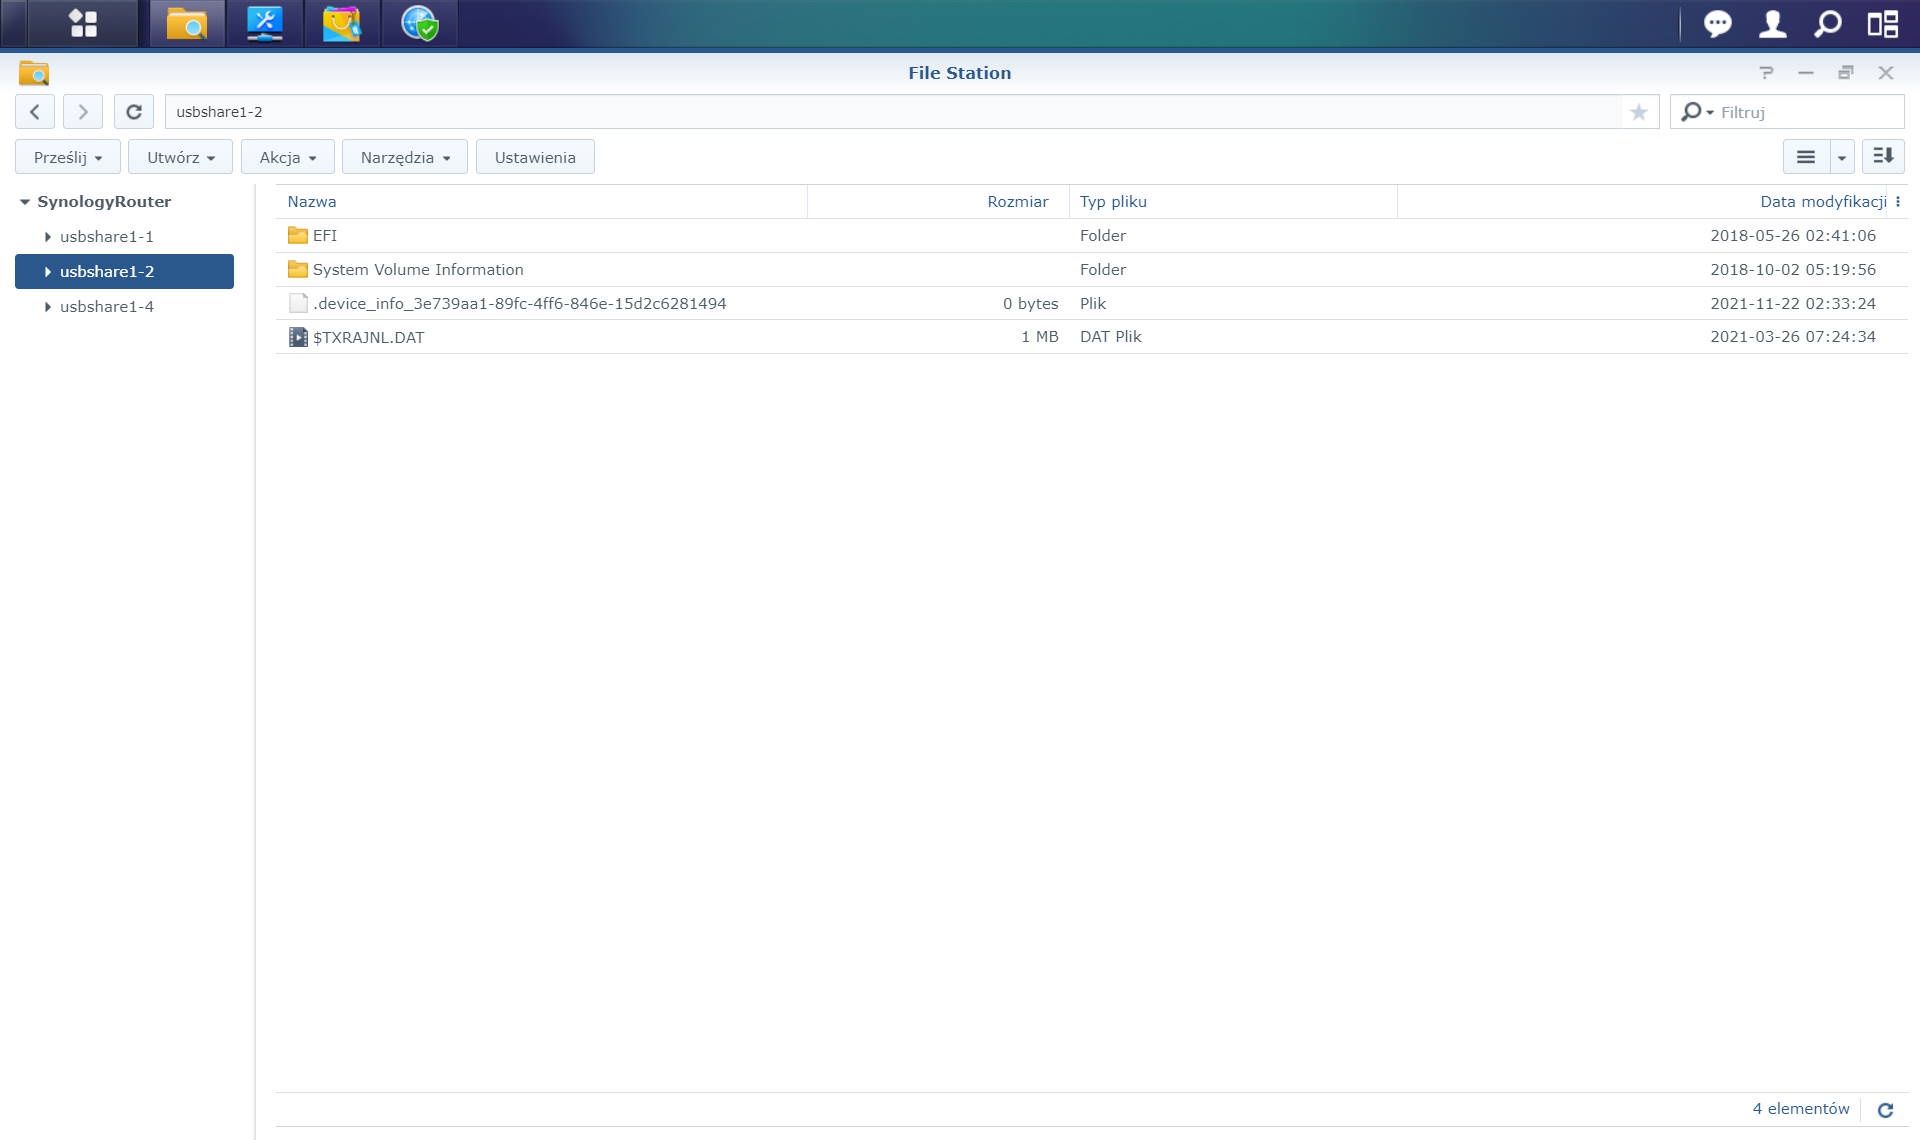Image resolution: width=1920 pixels, height=1140 pixels.
Task: Open Network Center from the taskbar
Action: pyautogui.click(x=265, y=23)
